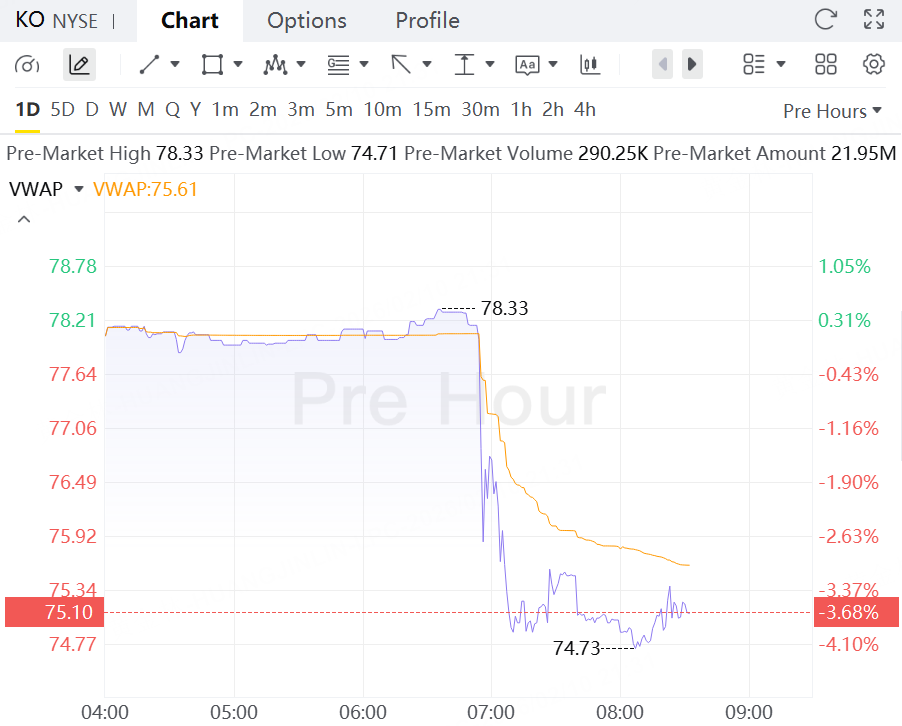
Task: Select the text annotation tool
Action: 527,65
